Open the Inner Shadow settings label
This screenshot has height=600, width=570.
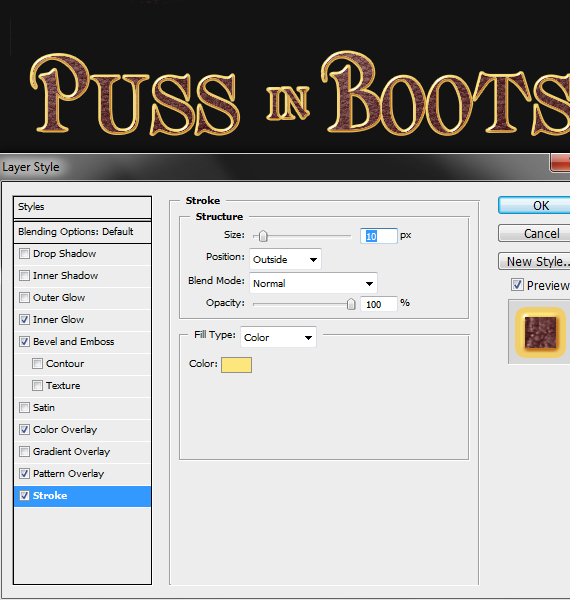[65, 276]
